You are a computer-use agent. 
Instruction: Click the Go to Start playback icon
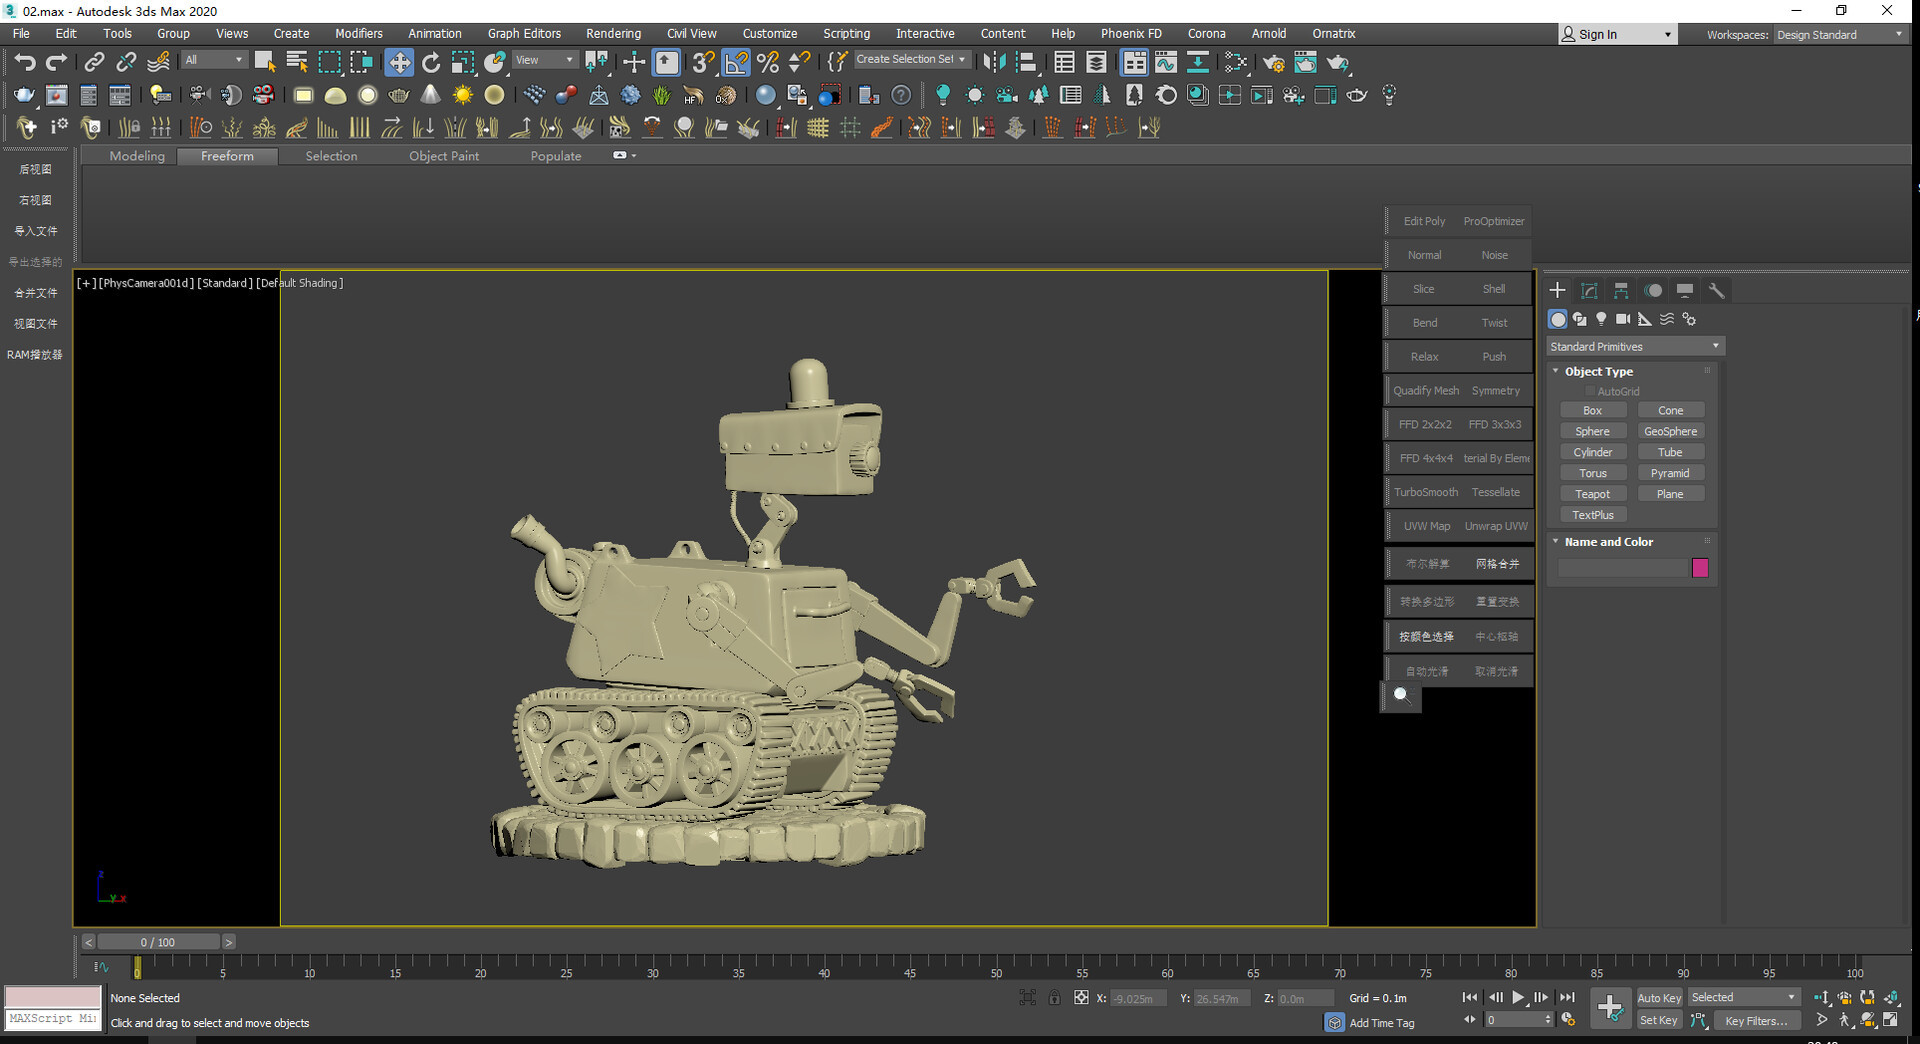[x=1469, y=997]
